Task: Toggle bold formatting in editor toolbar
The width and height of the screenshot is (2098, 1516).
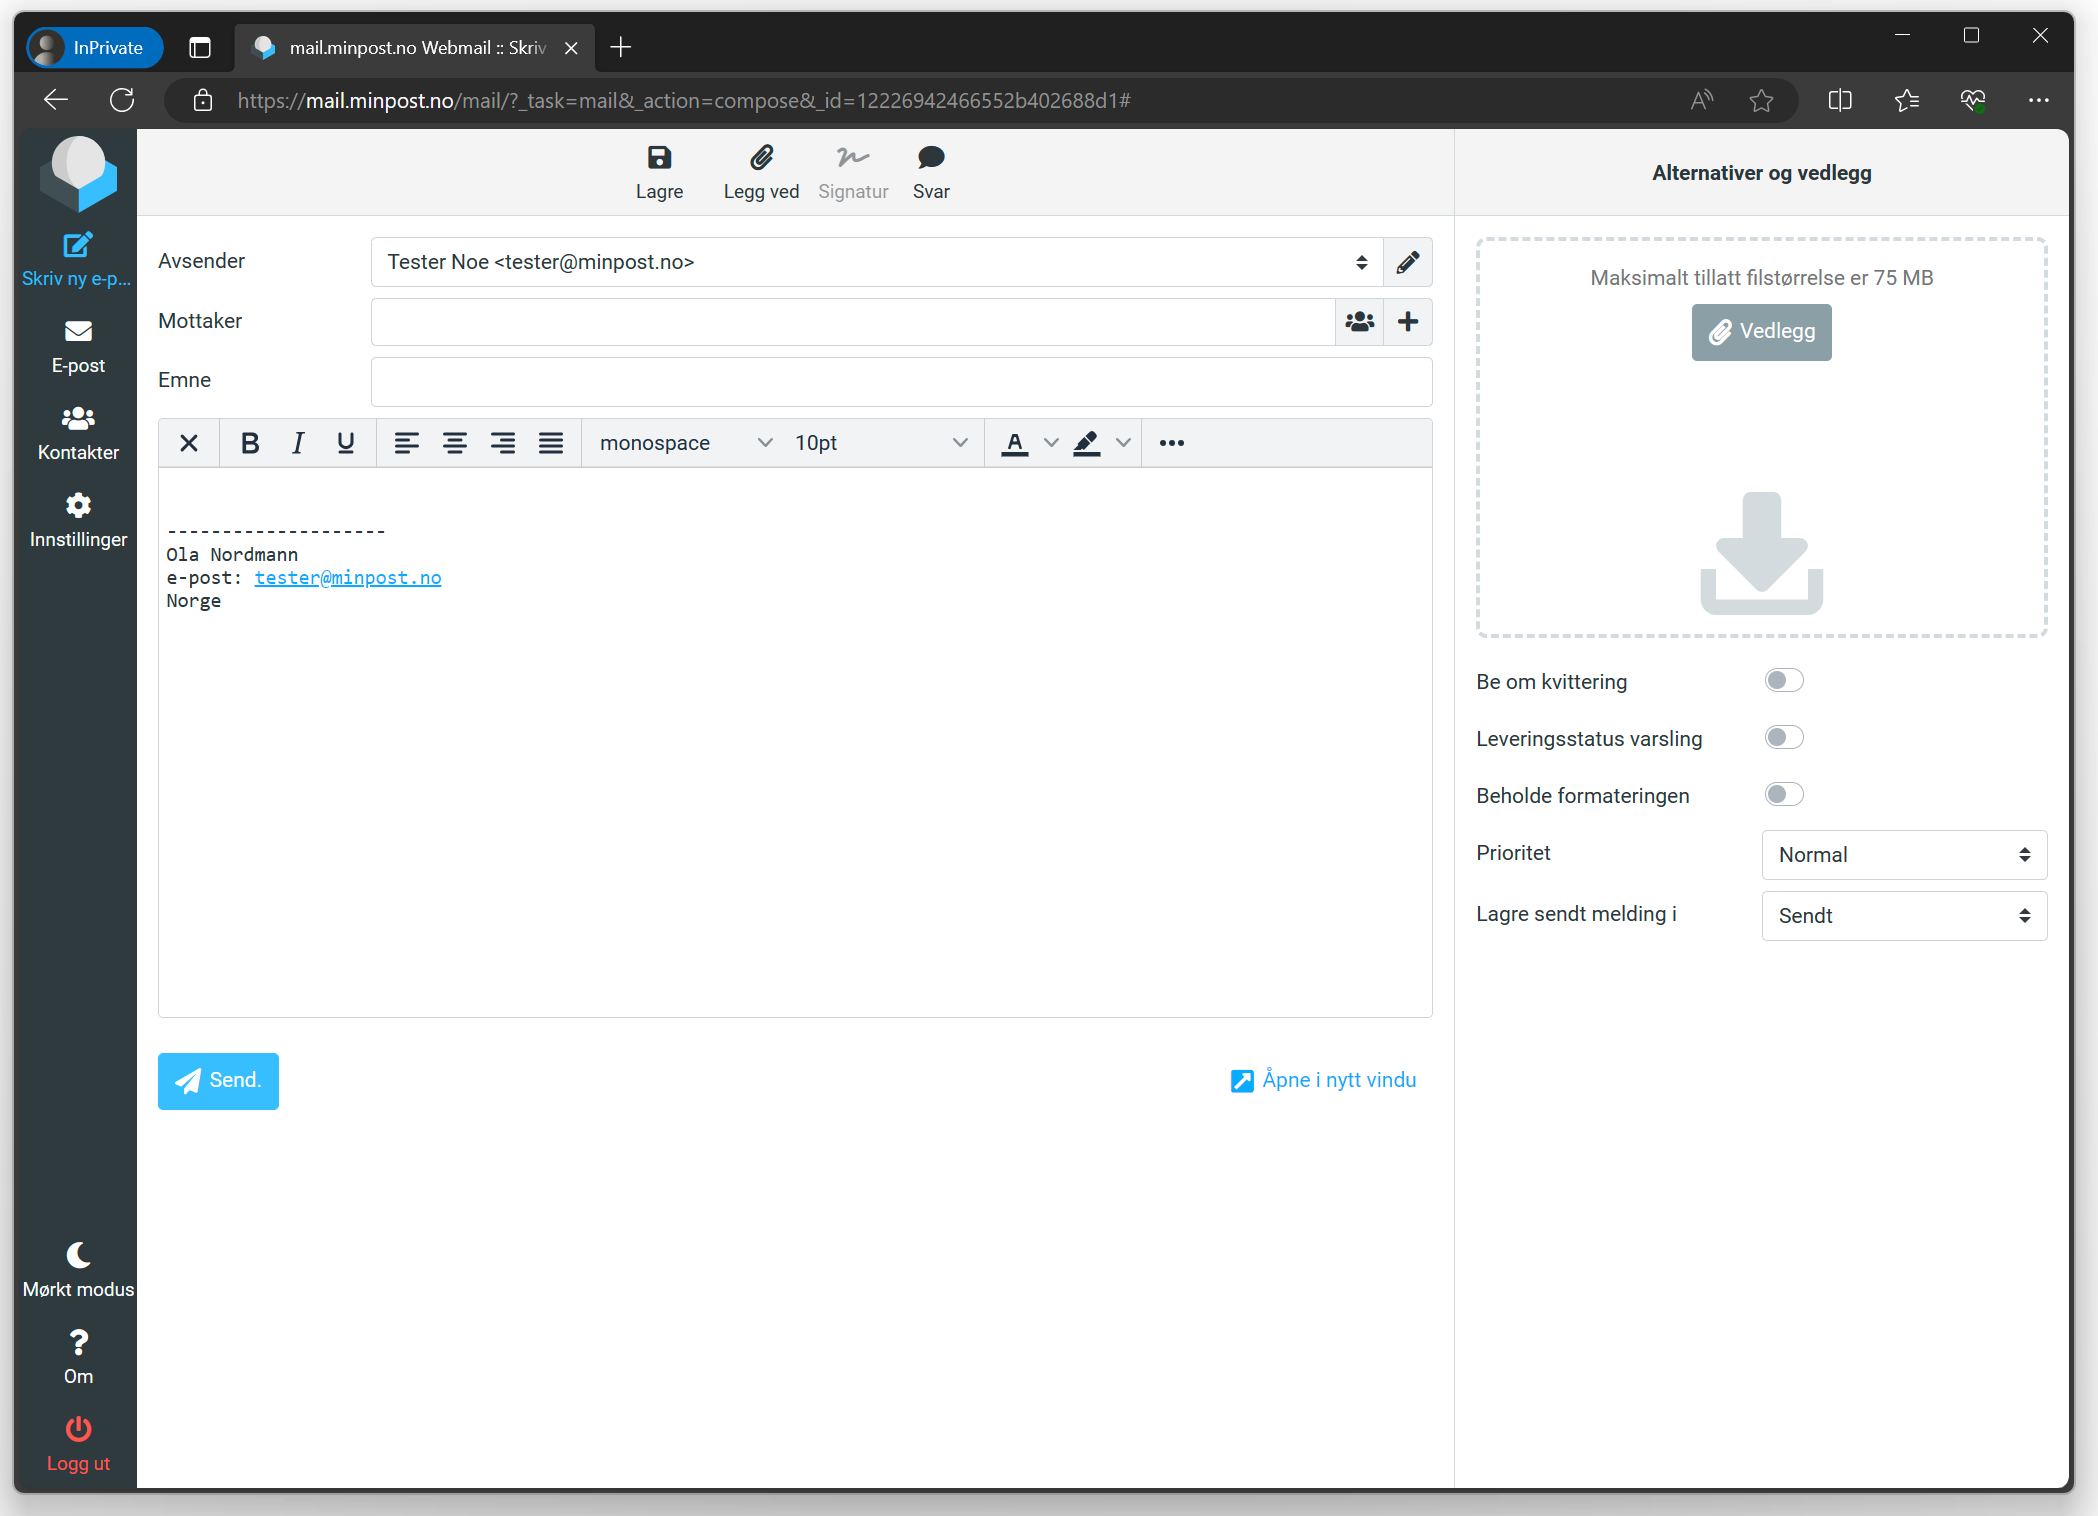Action: tap(250, 443)
